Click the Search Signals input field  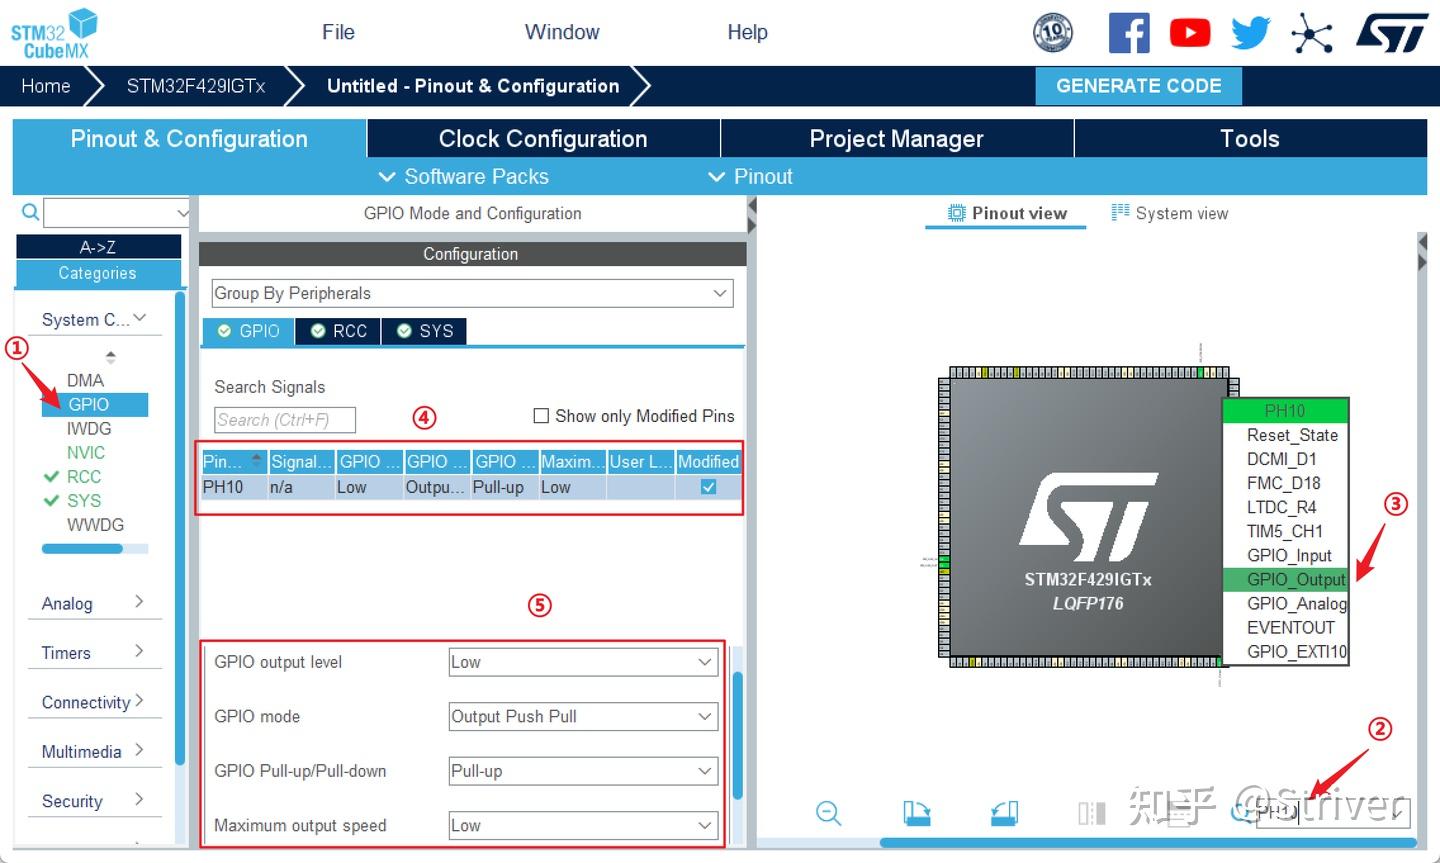point(285,420)
